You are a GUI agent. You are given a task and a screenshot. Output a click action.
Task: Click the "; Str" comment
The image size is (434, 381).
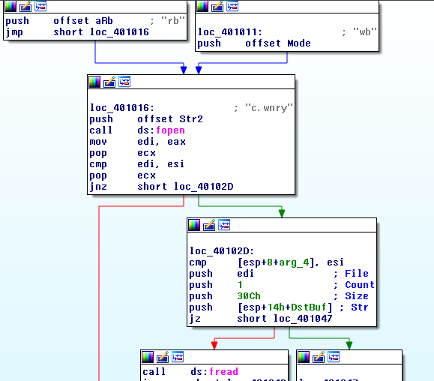tap(354, 307)
